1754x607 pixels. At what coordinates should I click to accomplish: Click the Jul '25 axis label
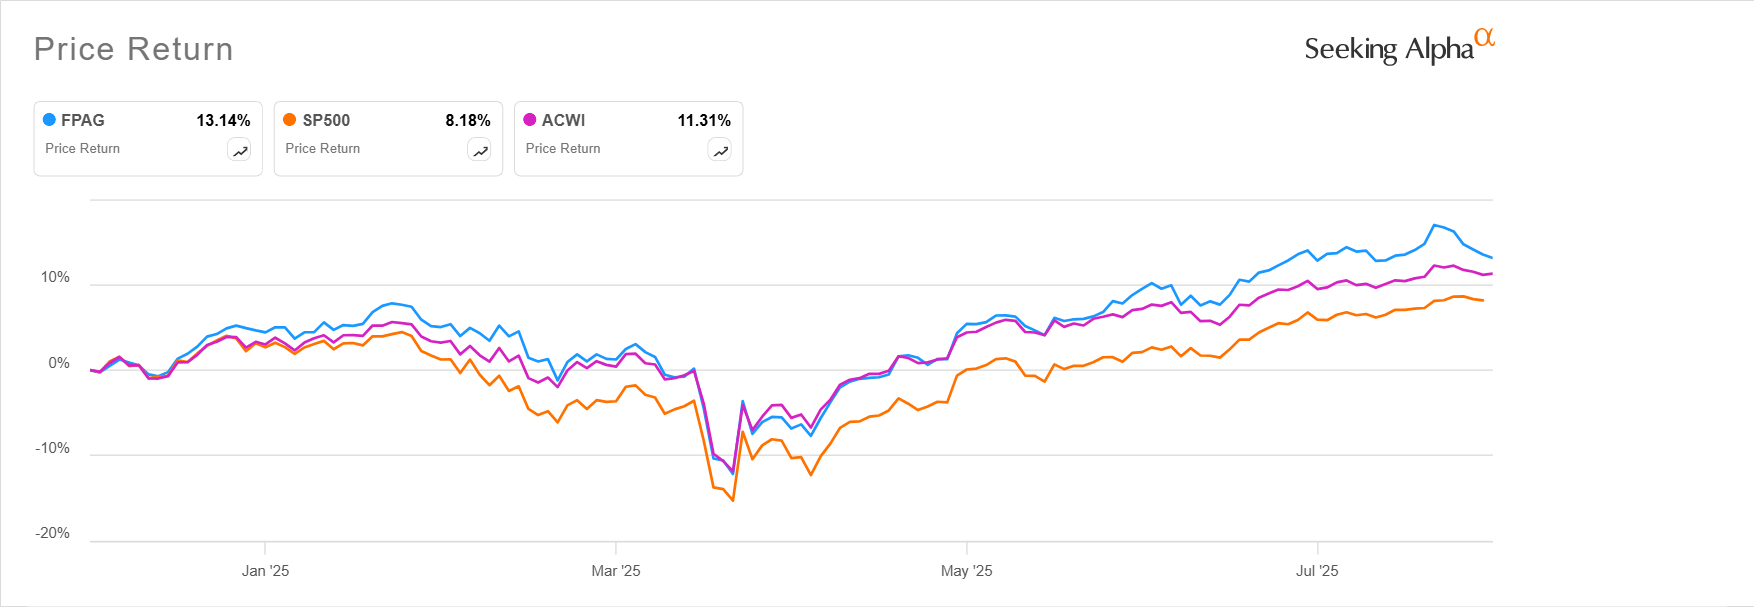coord(1317,571)
